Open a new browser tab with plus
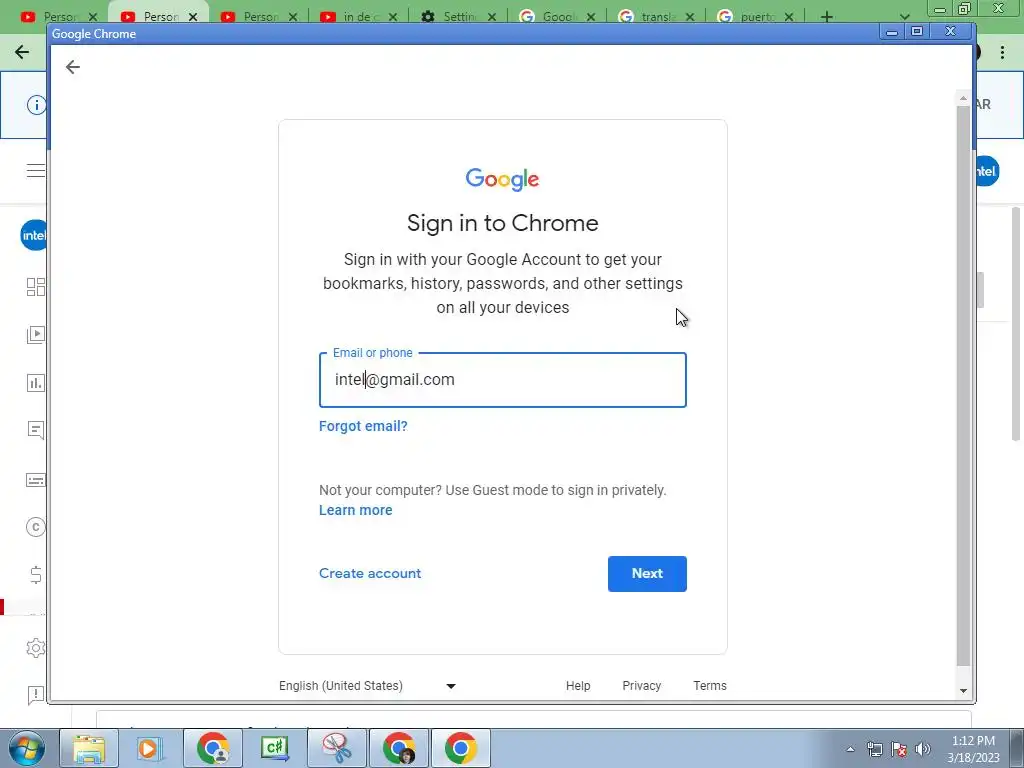The image size is (1024, 768). click(x=827, y=17)
